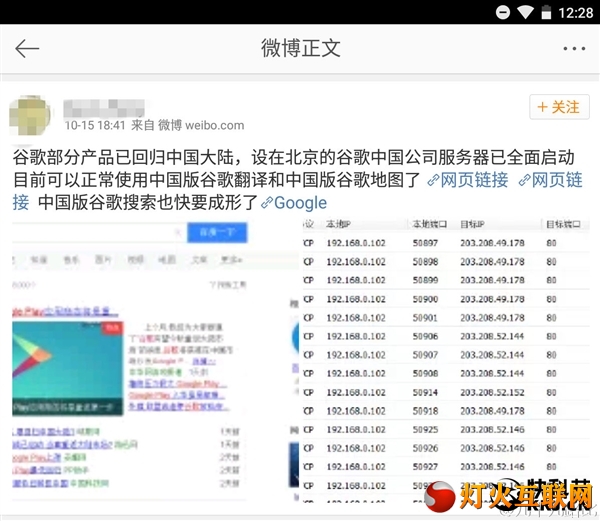Click the 本地IP column header
Screen dimensions: 600x521
(338, 224)
